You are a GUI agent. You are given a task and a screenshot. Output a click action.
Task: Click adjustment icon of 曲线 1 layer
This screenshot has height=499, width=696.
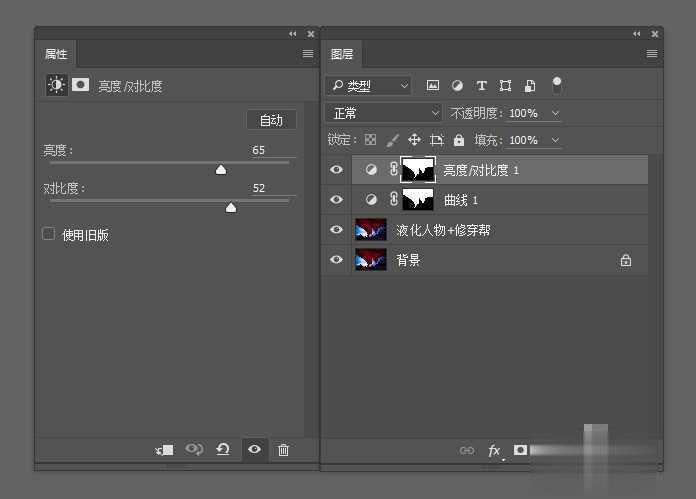(x=371, y=200)
